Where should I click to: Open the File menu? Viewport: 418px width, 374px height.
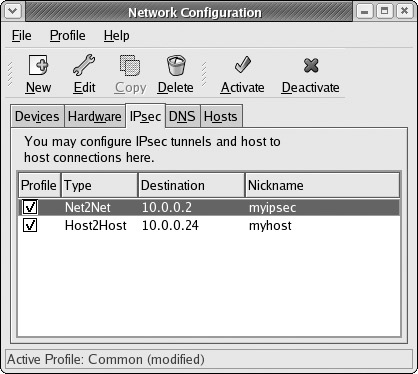(x=22, y=35)
